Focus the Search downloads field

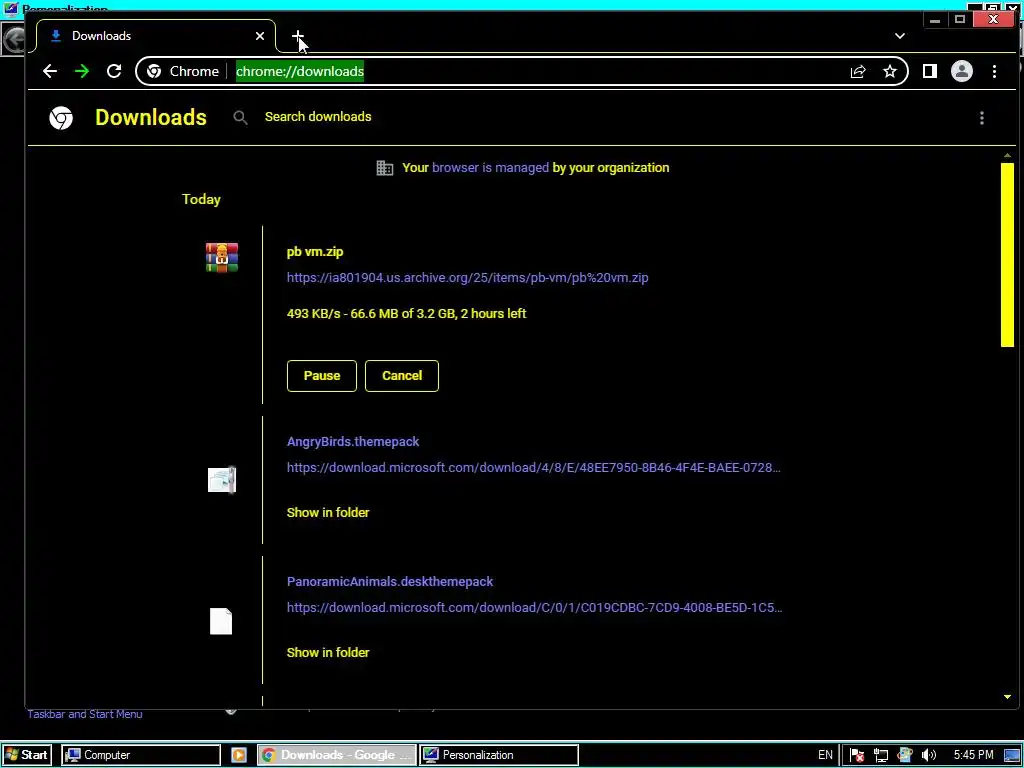317,117
